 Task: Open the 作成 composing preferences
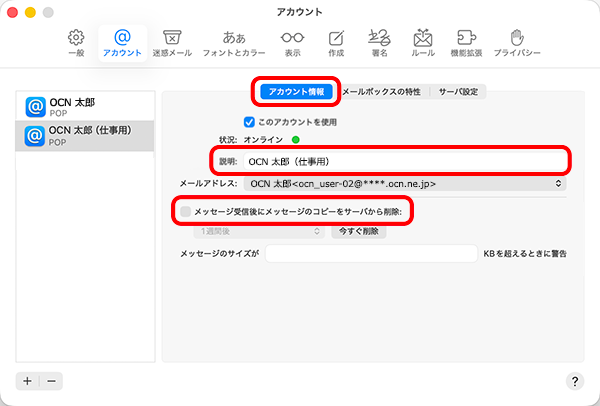click(x=336, y=42)
